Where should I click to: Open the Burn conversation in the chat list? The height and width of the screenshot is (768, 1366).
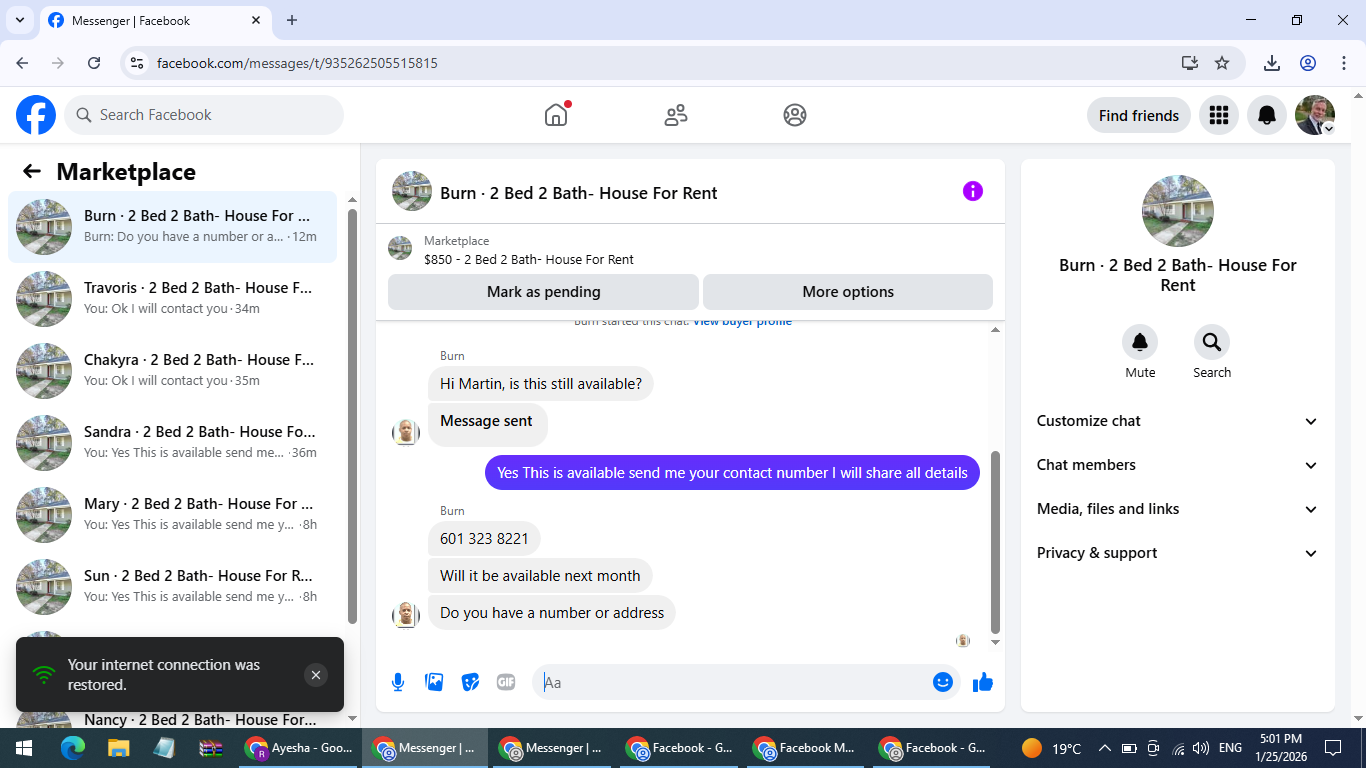[x=173, y=227]
